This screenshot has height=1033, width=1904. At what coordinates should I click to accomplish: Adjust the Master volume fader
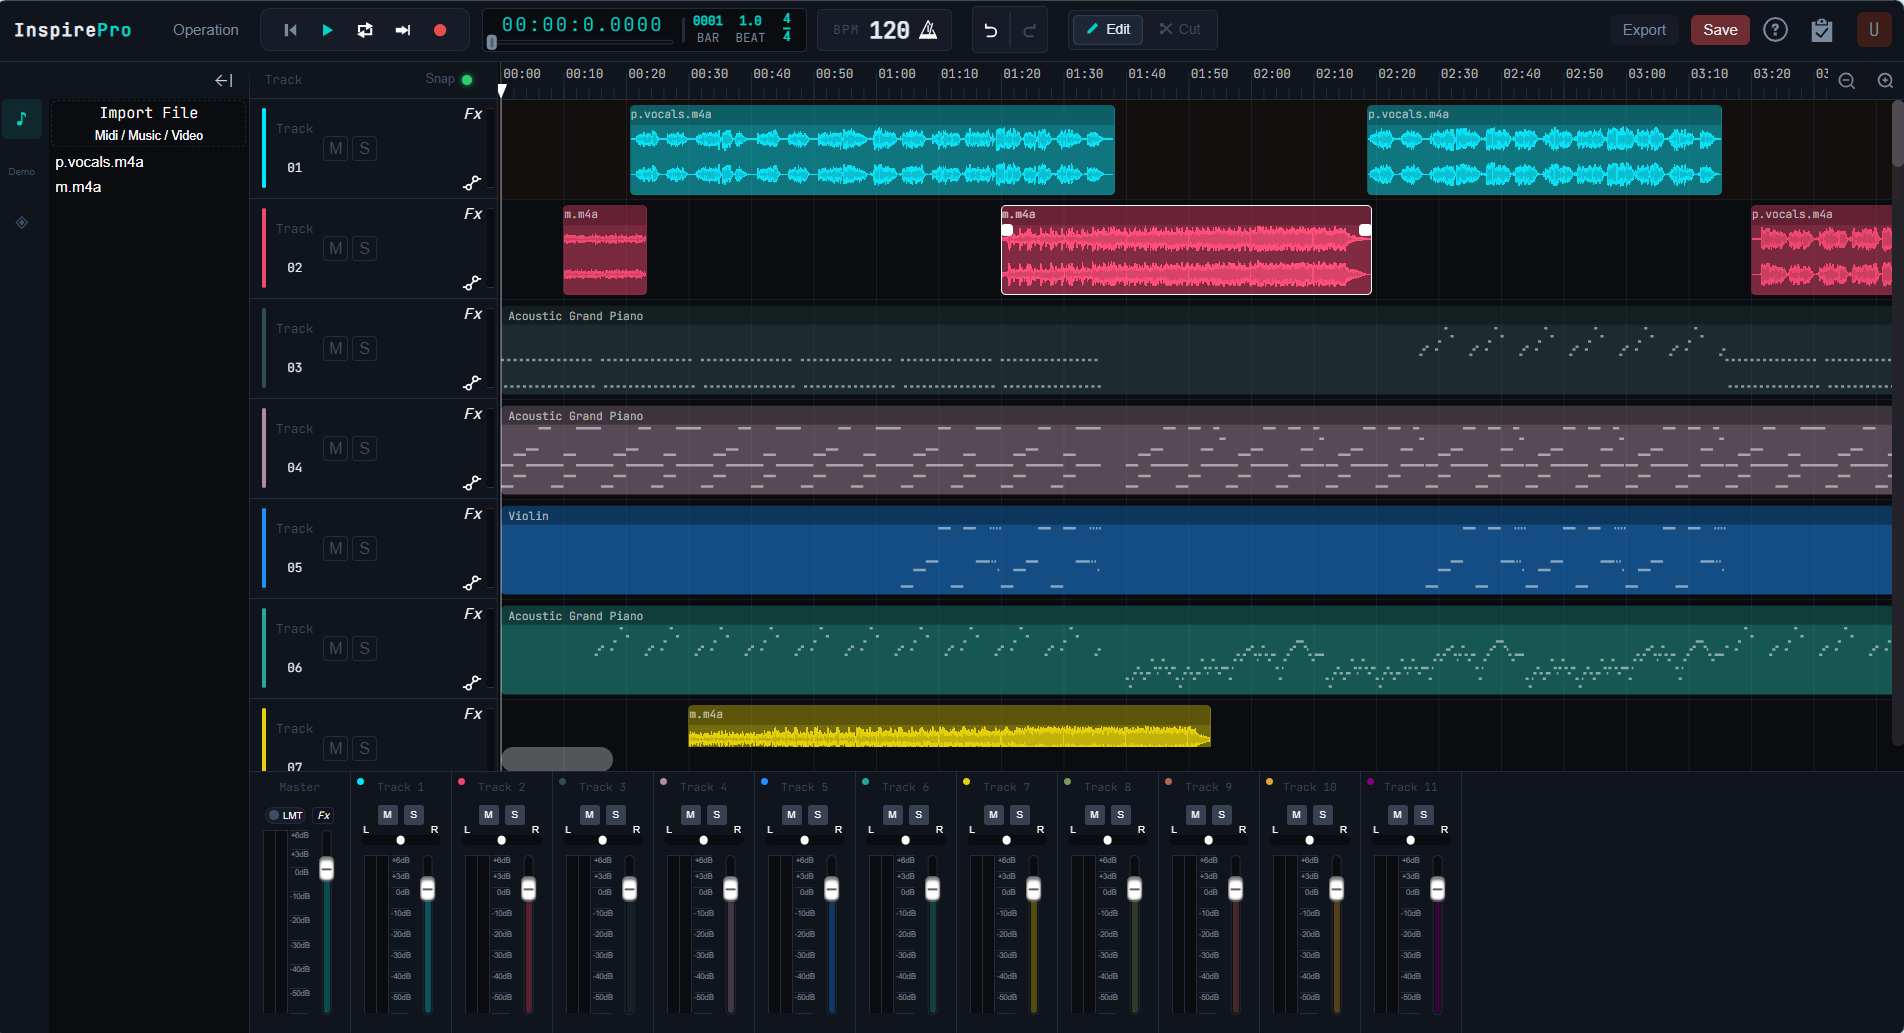click(x=326, y=869)
